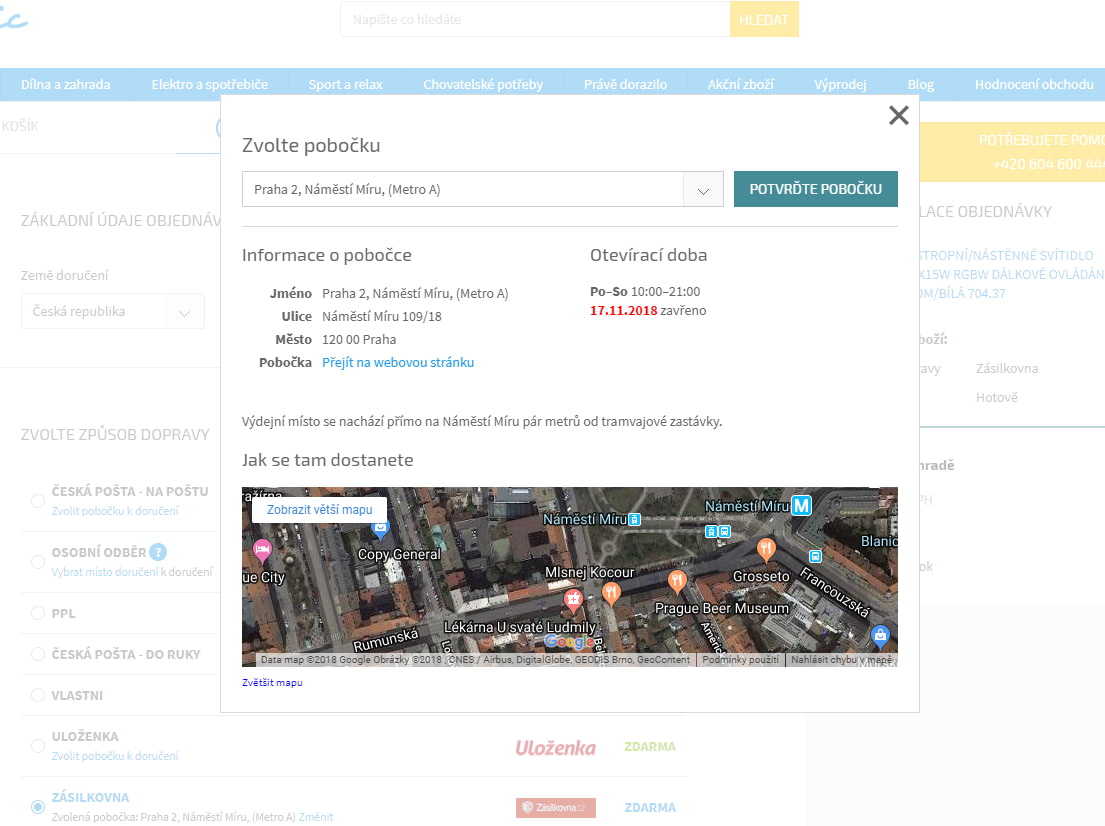Select Osobní odběr delivery option
1105x826 pixels.
click(x=38, y=562)
